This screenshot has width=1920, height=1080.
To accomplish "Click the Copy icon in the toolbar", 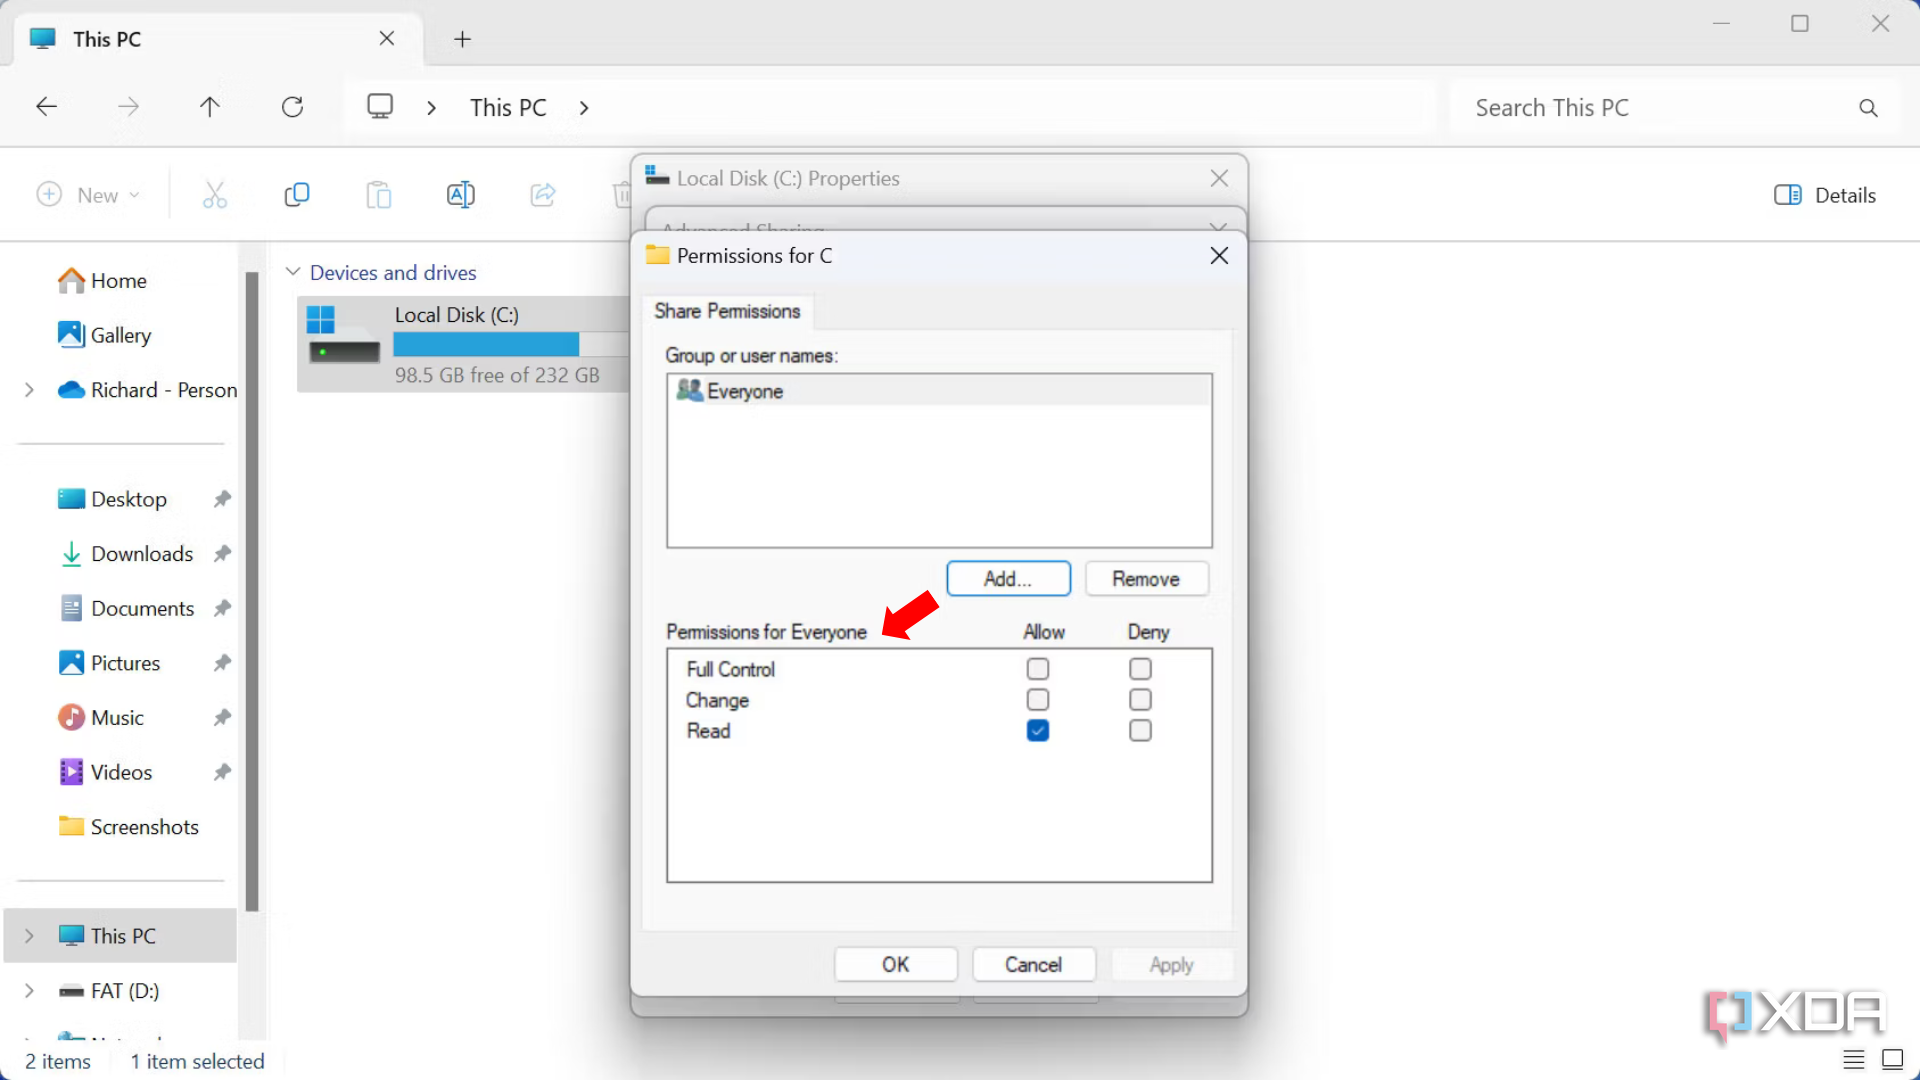I will click(297, 194).
